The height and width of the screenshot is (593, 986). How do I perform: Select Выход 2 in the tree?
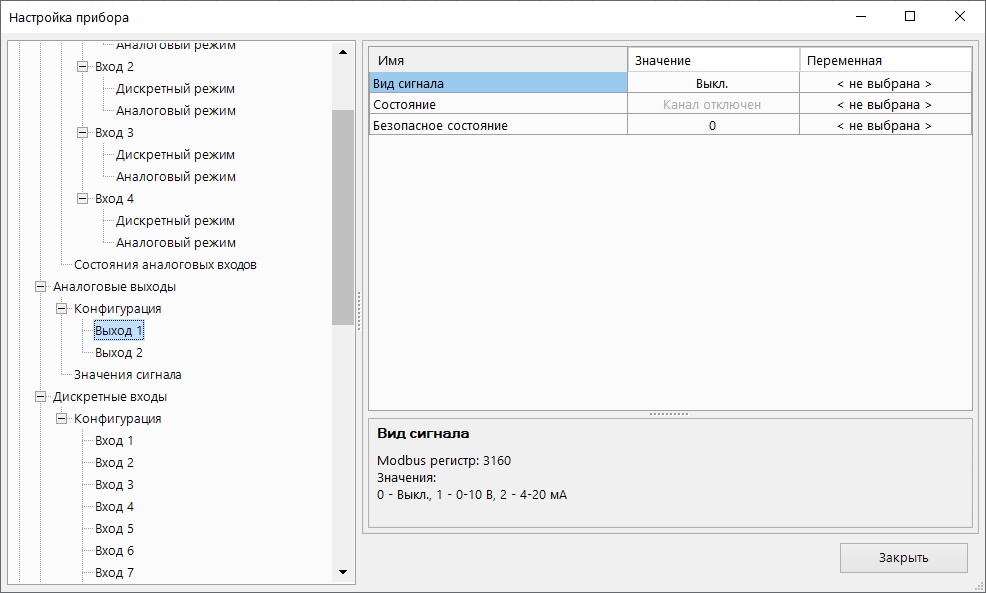[118, 353]
